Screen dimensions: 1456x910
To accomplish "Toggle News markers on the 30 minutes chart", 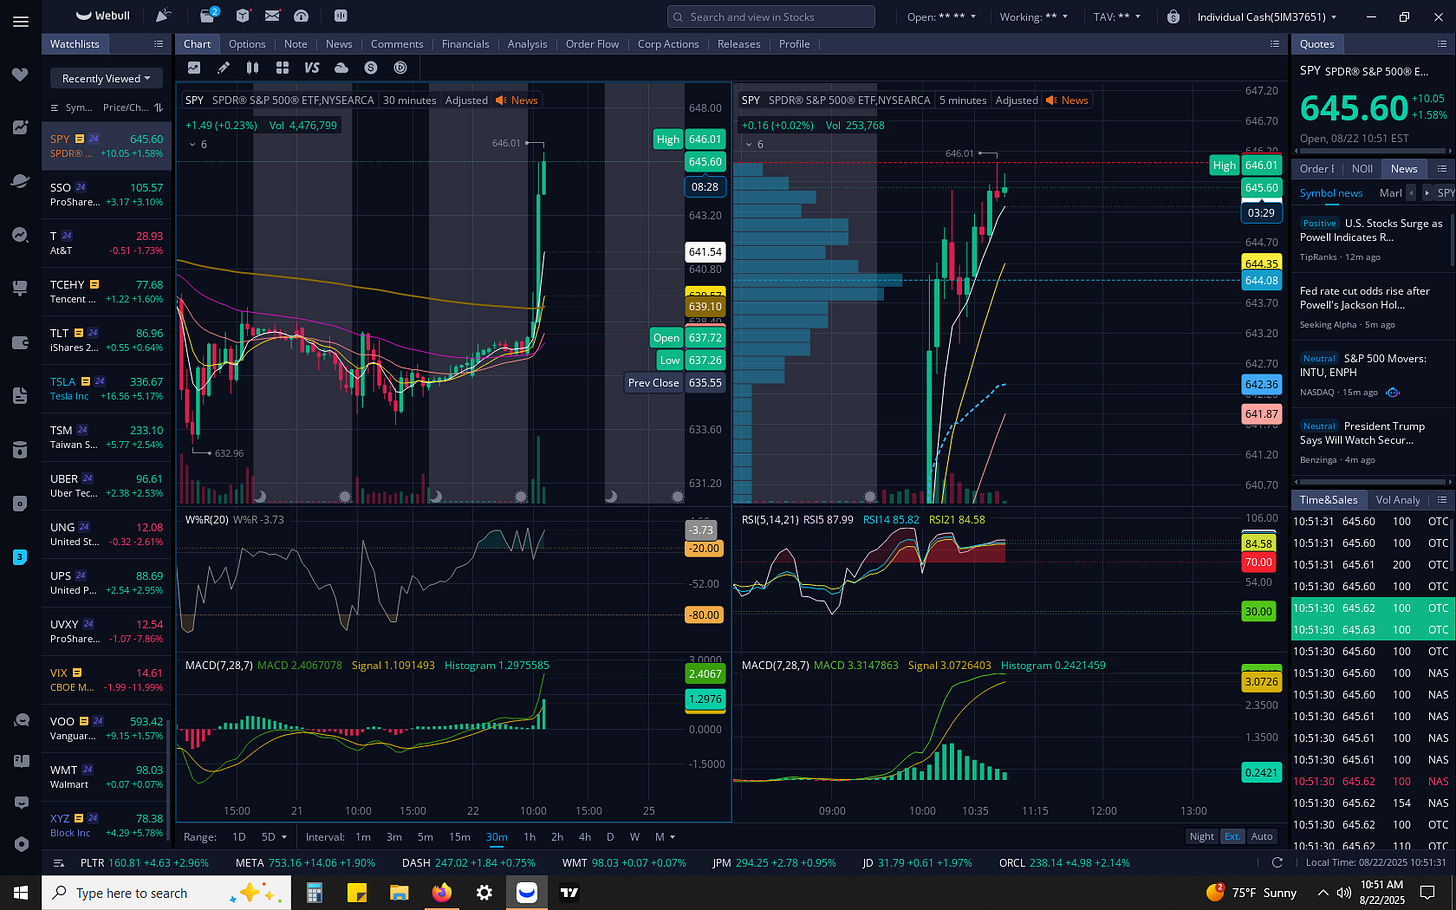I will coord(517,100).
